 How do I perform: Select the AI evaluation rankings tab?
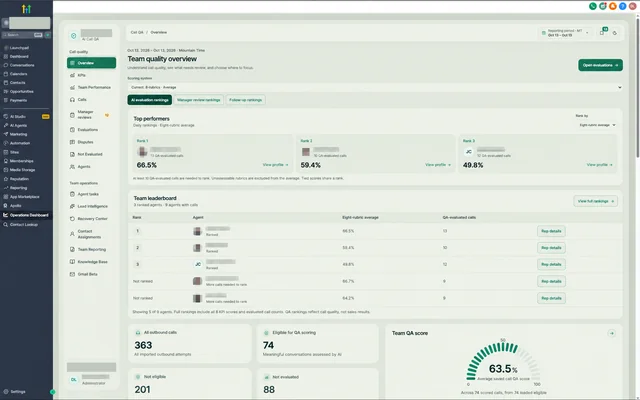pos(149,100)
